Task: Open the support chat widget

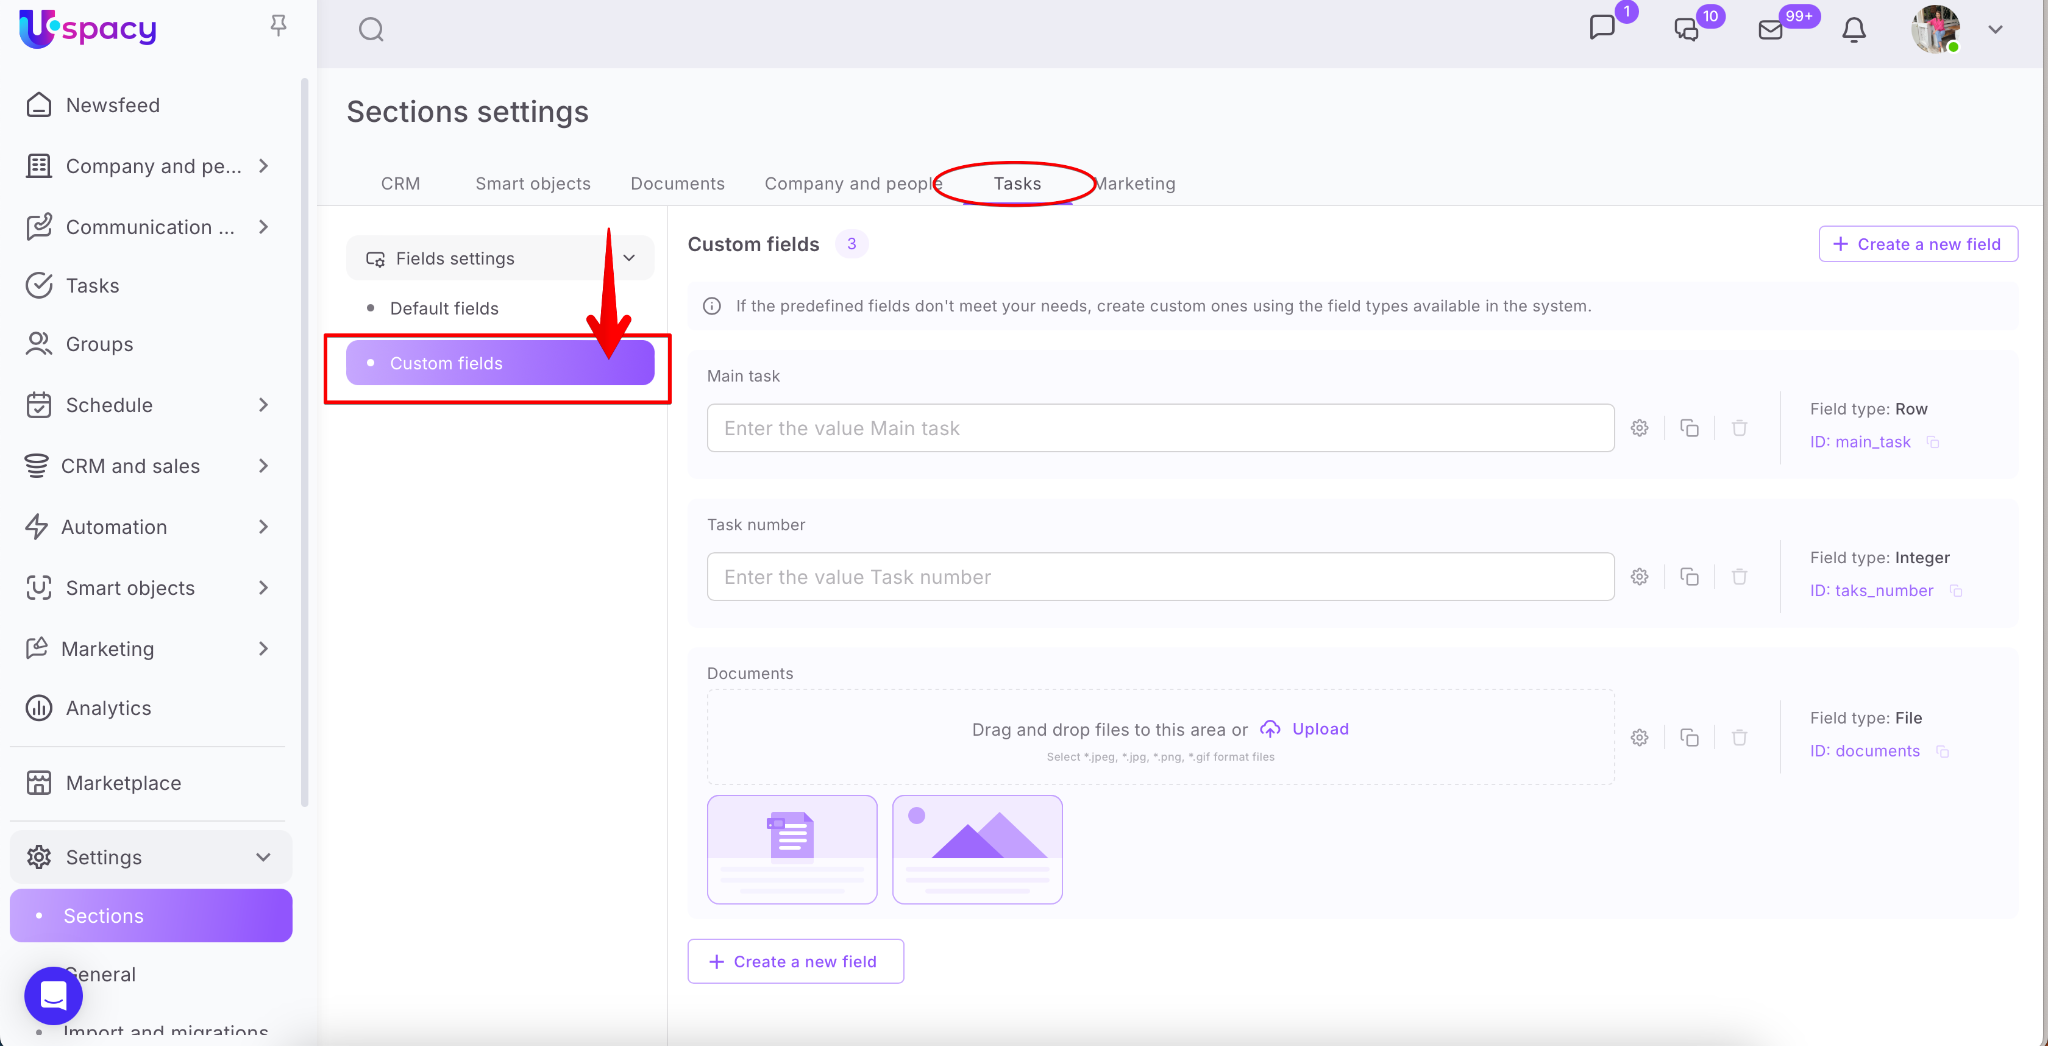Action: pos(53,996)
